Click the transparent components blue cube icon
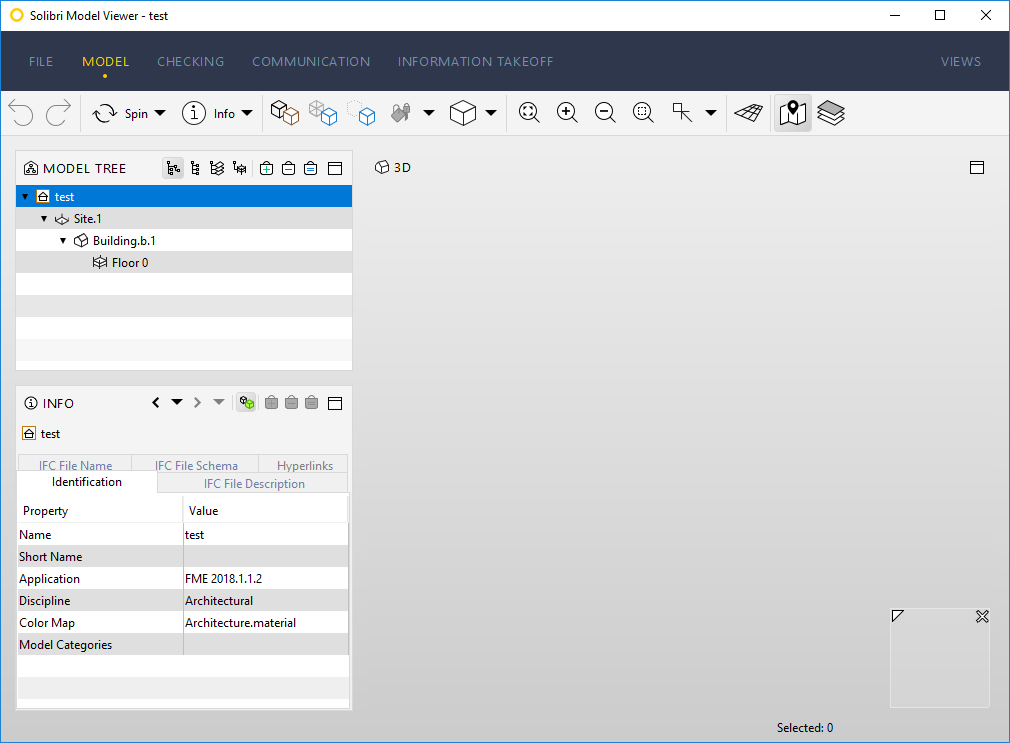1010x743 pixels. pyautogui.click(x=323, y=113)
